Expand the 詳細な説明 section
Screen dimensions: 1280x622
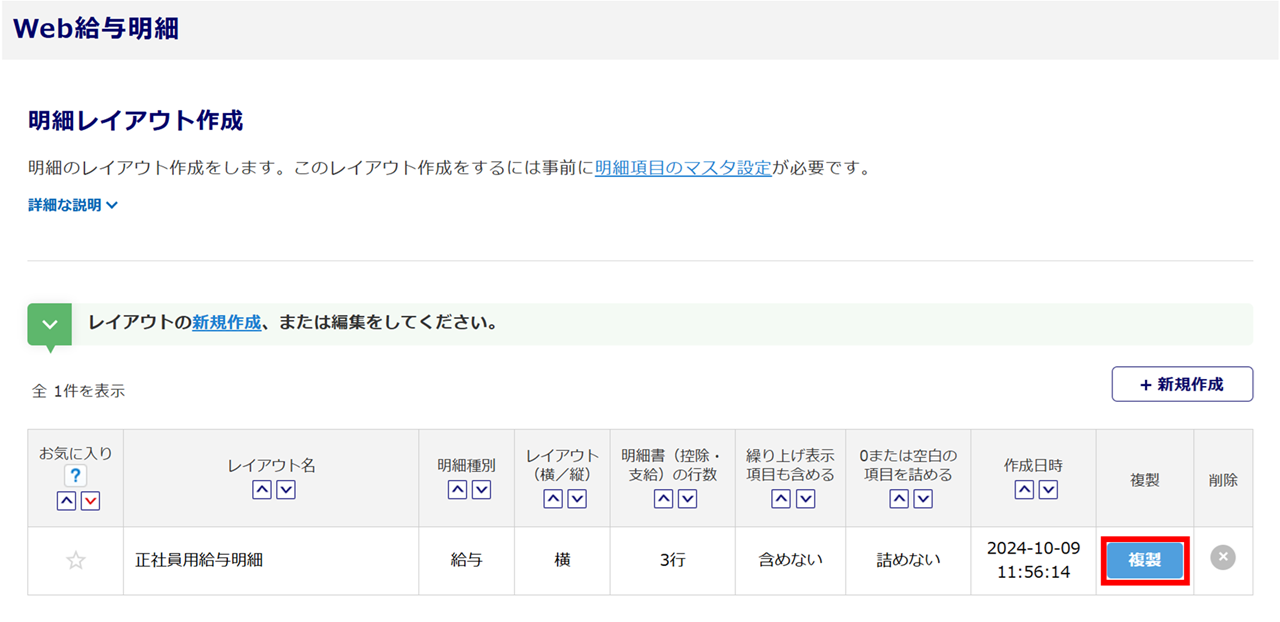pos(73,205)
